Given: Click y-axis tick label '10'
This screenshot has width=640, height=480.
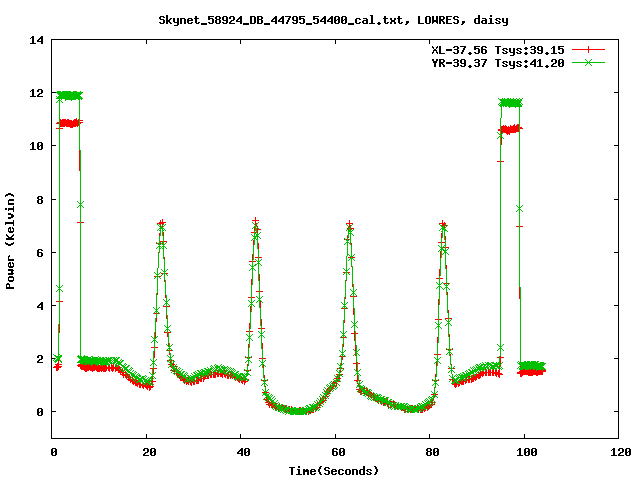Looking at the screenshot, I should coord(37,146).
